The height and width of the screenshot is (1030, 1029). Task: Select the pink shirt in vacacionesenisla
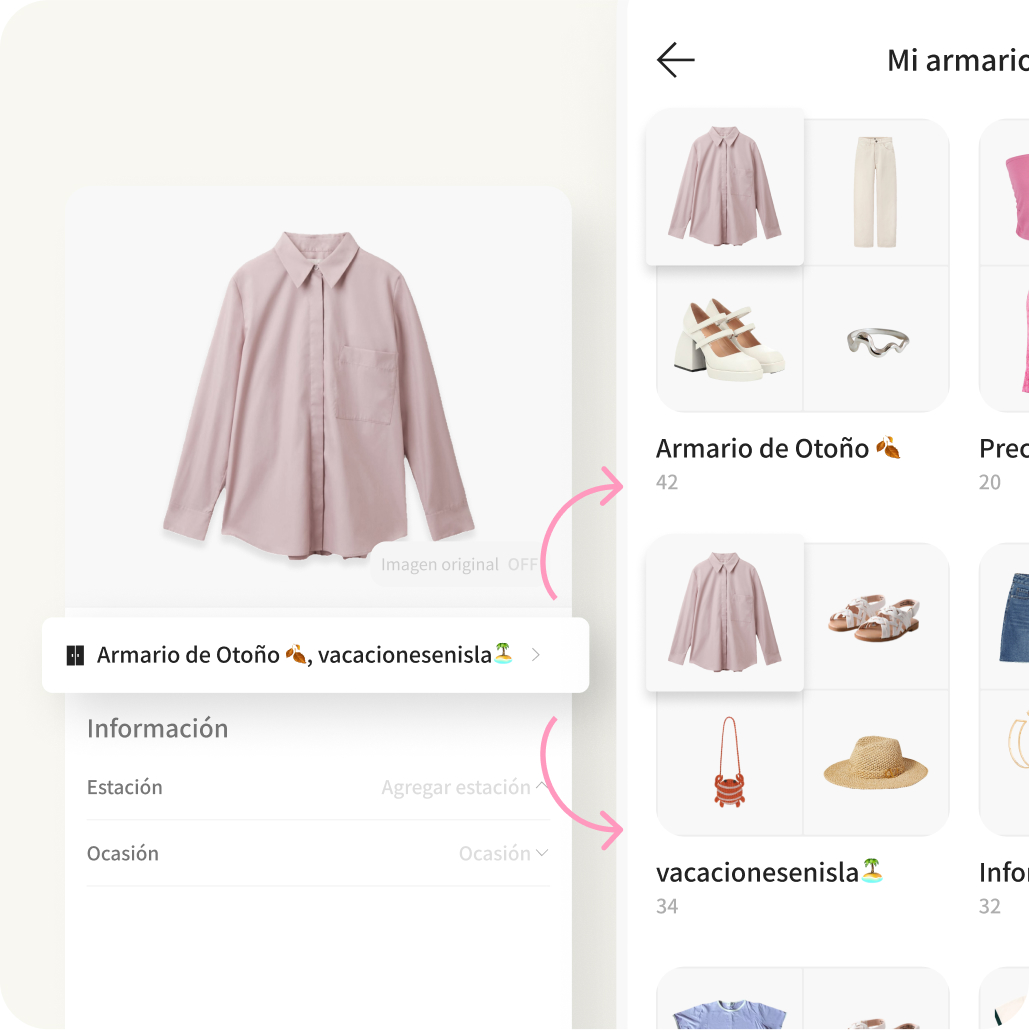(x=725, y=611)
